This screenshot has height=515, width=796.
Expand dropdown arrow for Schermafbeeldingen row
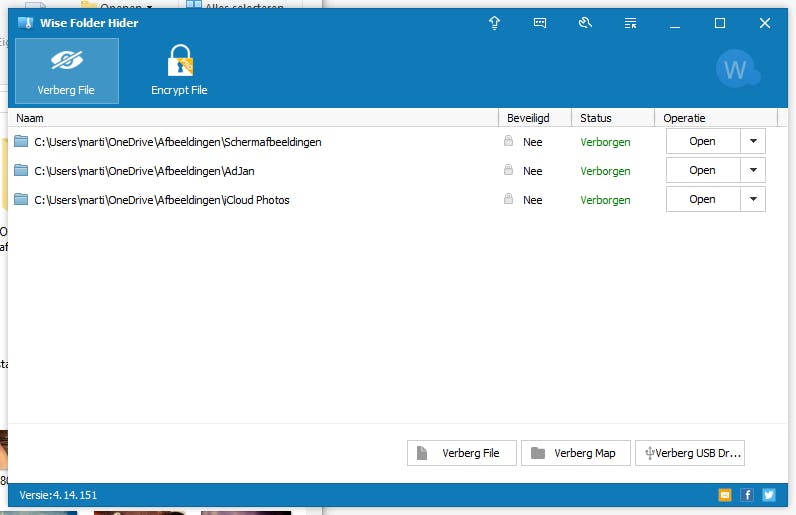(x=753, y=141)
